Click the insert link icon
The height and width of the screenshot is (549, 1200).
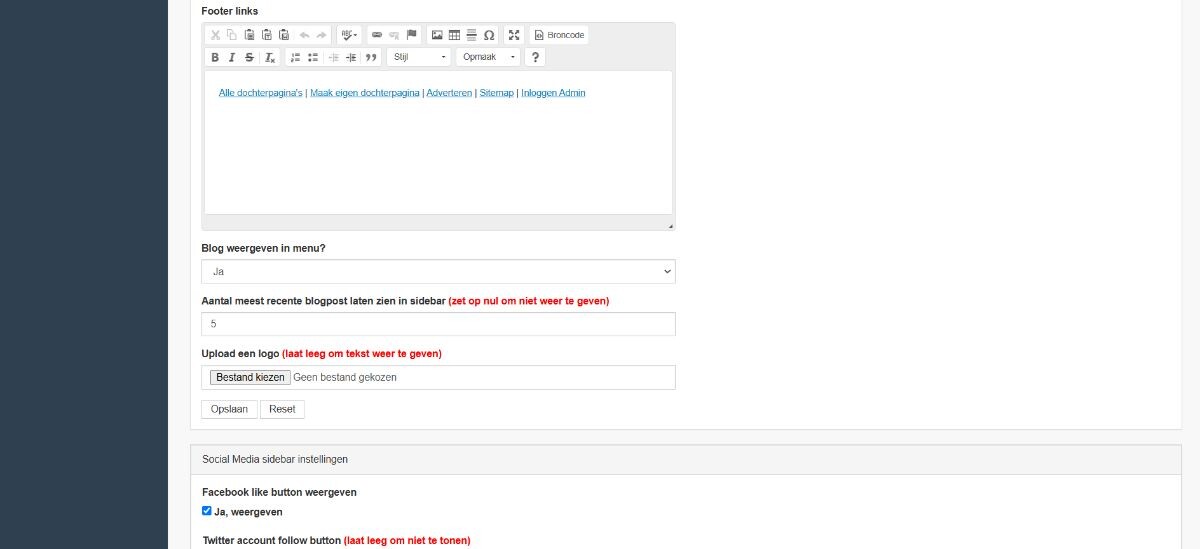tap(377, 35)
